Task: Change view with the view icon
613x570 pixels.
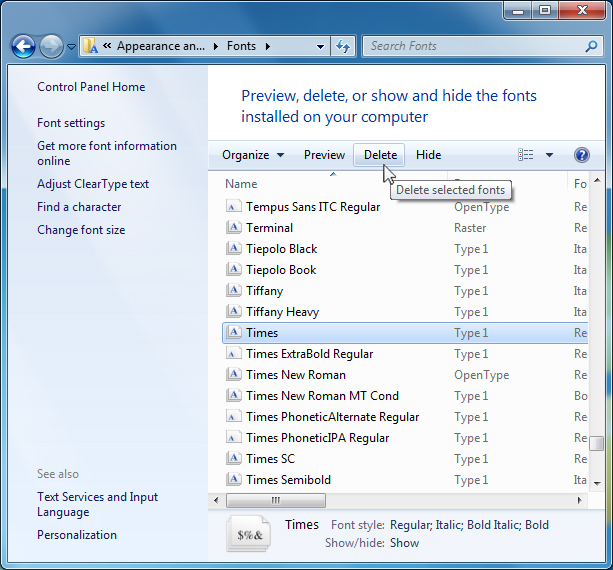Action: (x=526, y=155)
